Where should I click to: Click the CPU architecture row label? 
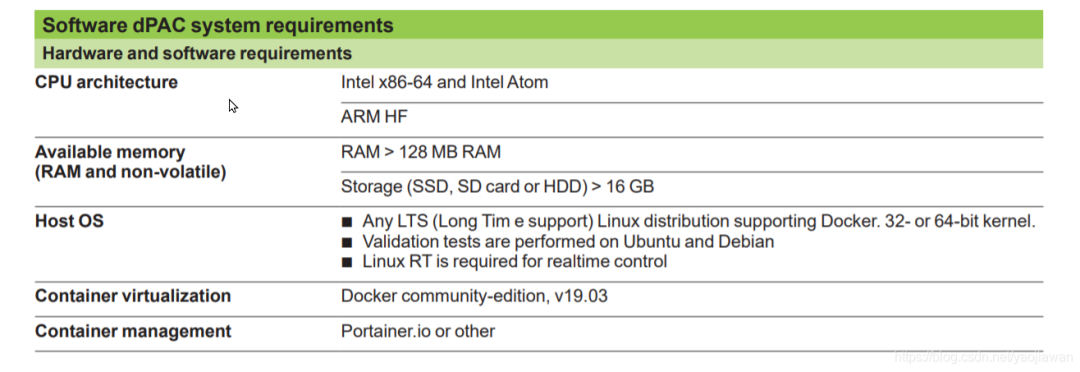click(x=106, y=82)
